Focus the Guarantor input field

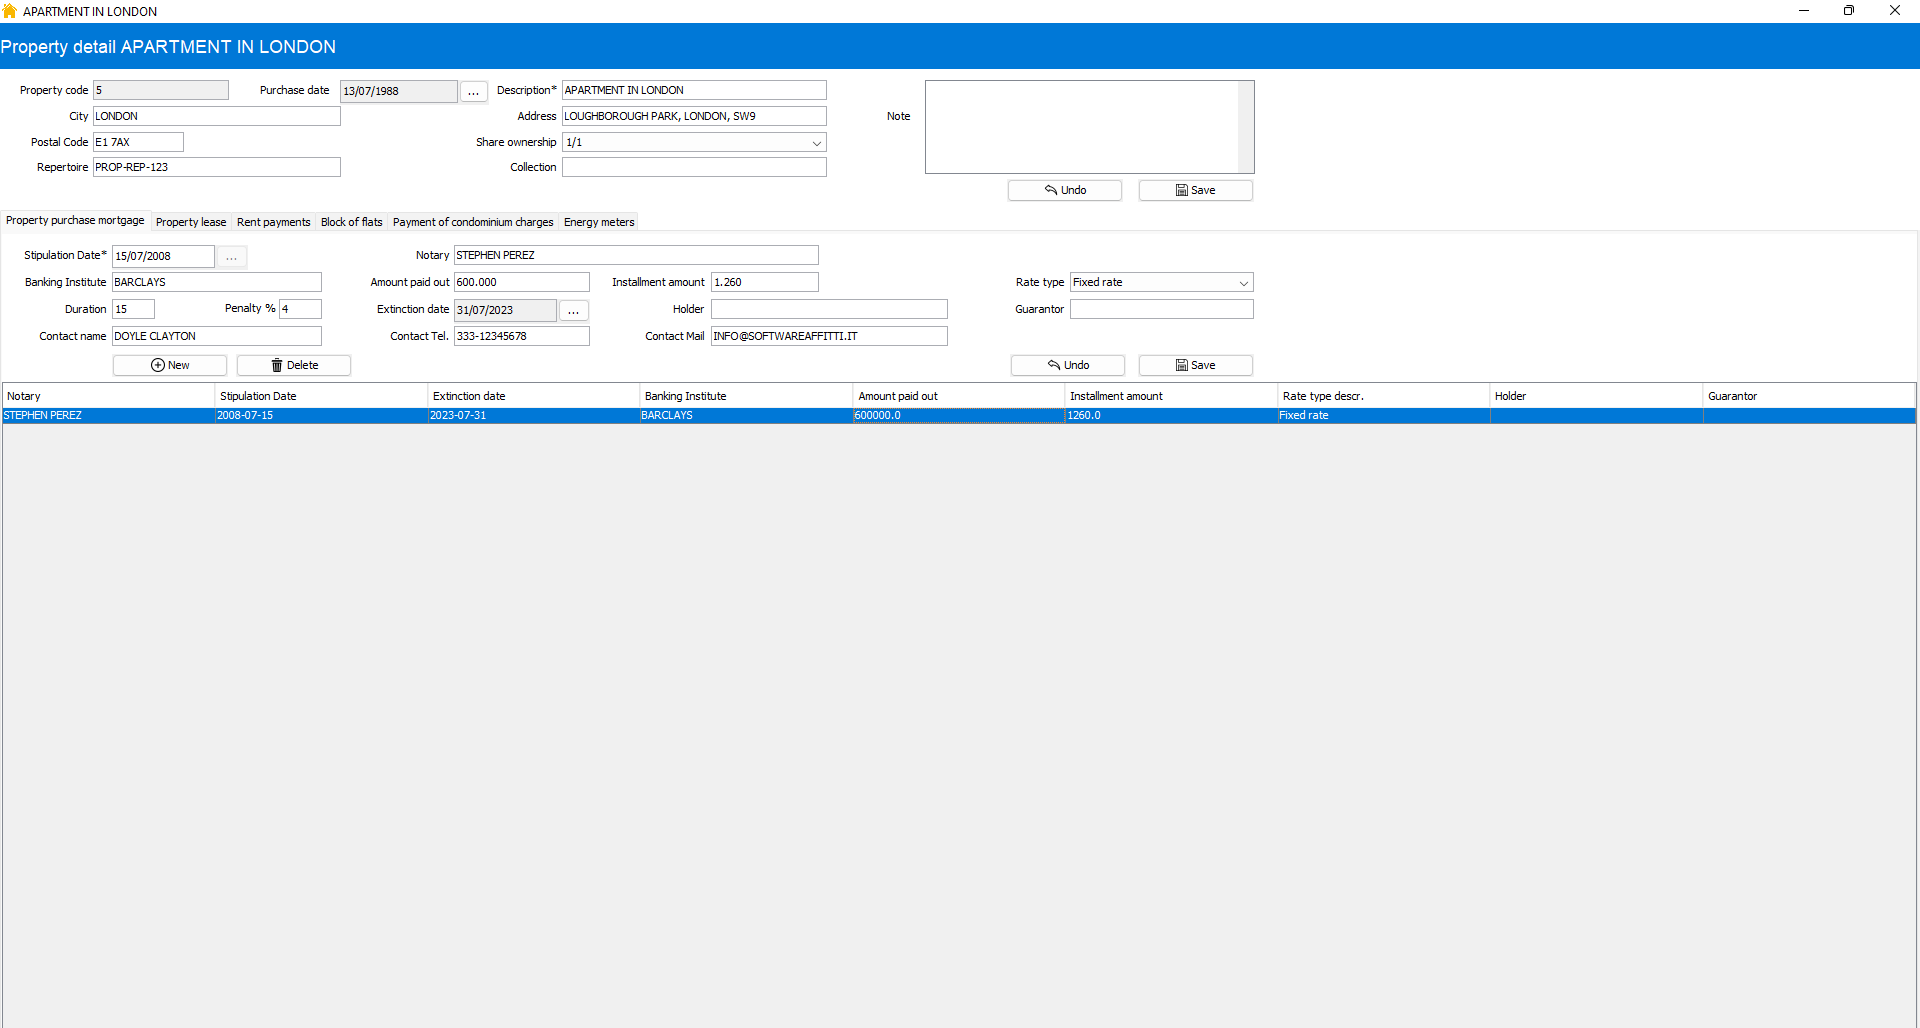pos(1161,310)
